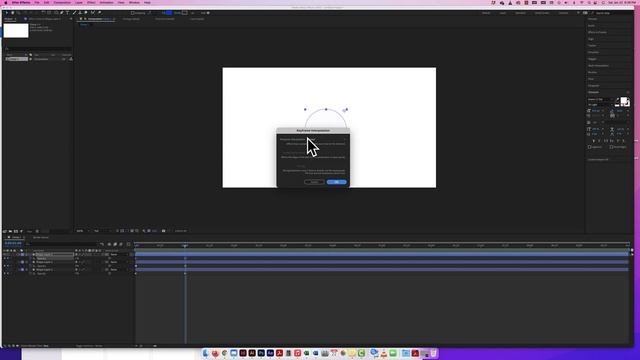The height and width of the screenshot is (360, 640).
Task: Enable frame blending for the timeline
Action: pyautogui.click(x=115, y=244)
